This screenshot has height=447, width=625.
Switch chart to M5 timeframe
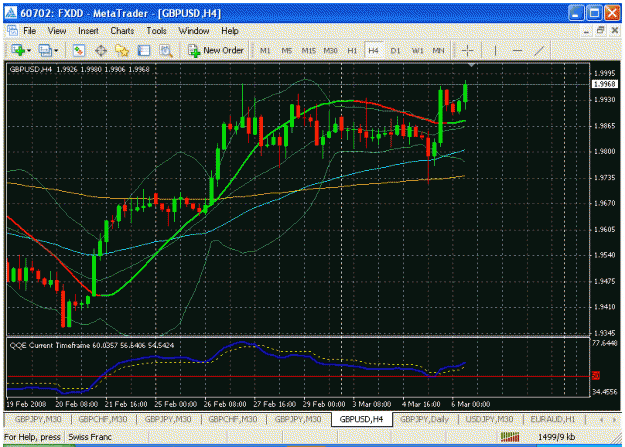[286, 51]
